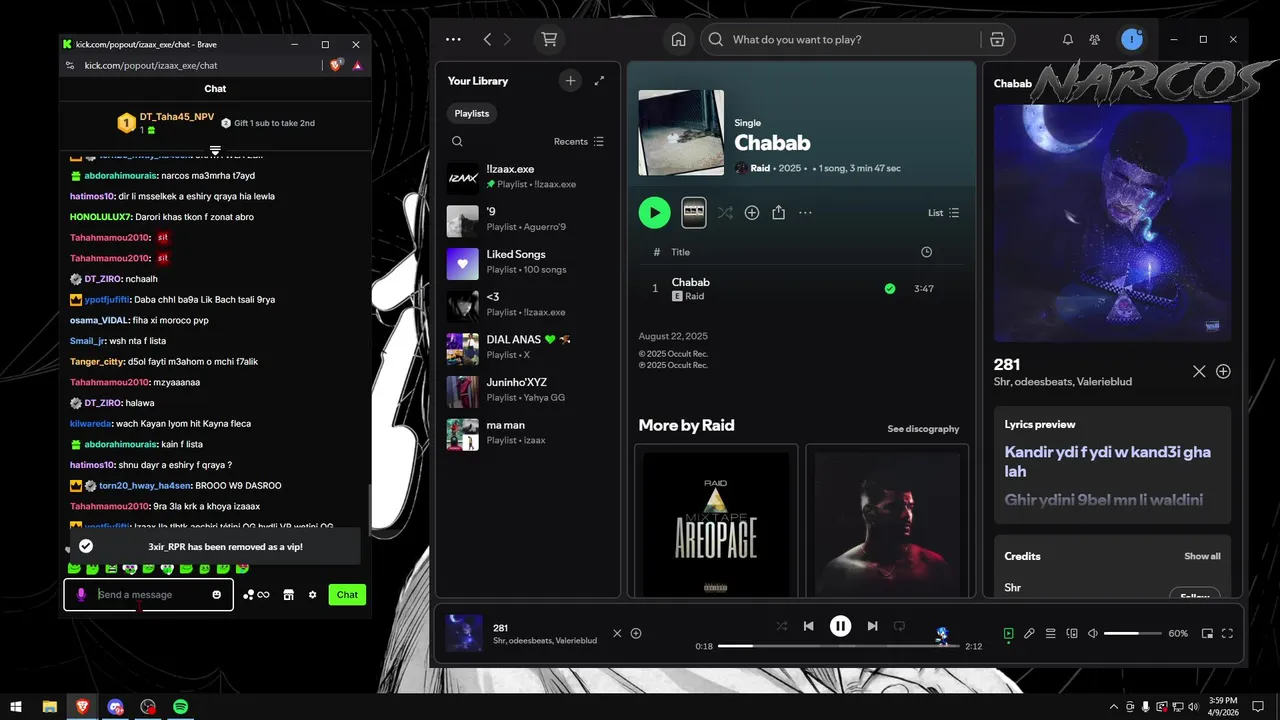Open the Areopage mixtape thumbnail
The width and height of the screenshot is (1280, 720).
[x=715, y=524]
